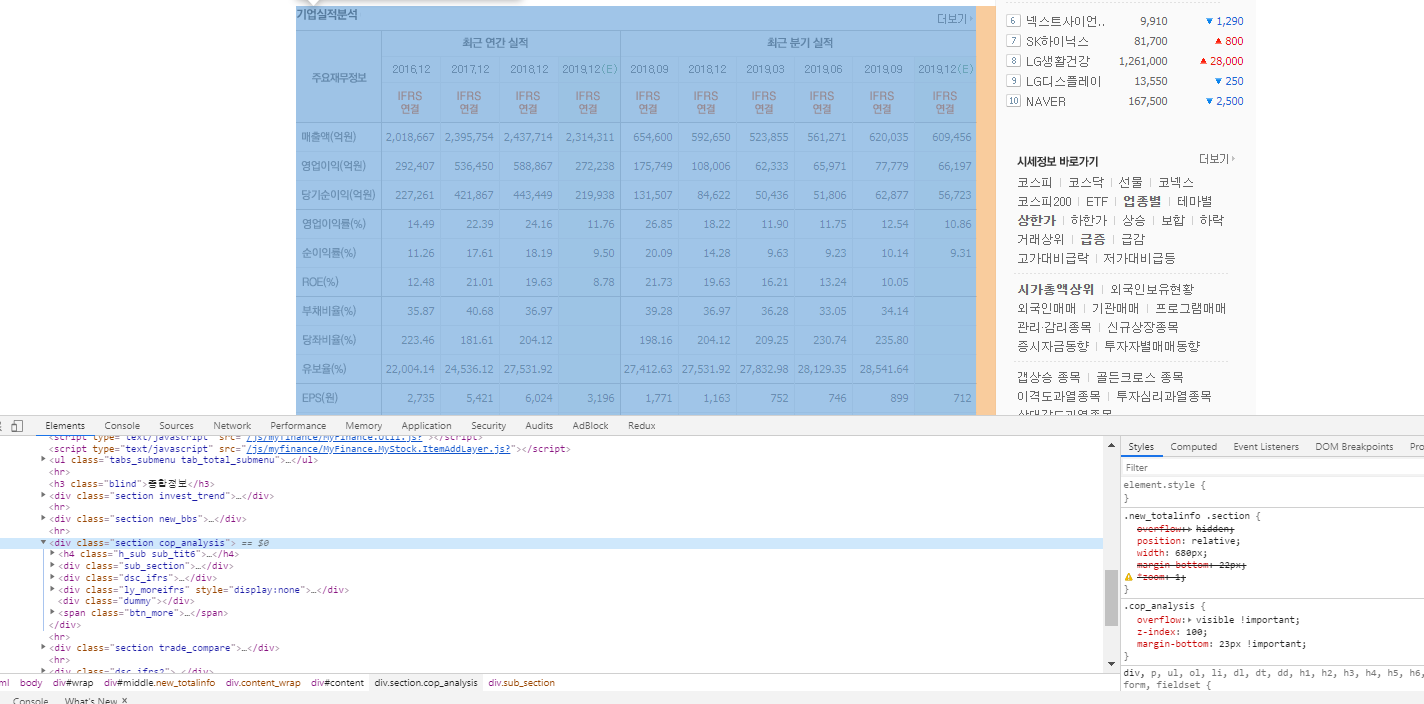Switch to the Console panel tab
The height and width of the screenshot is (704, 1424).
tap(122, 426)
